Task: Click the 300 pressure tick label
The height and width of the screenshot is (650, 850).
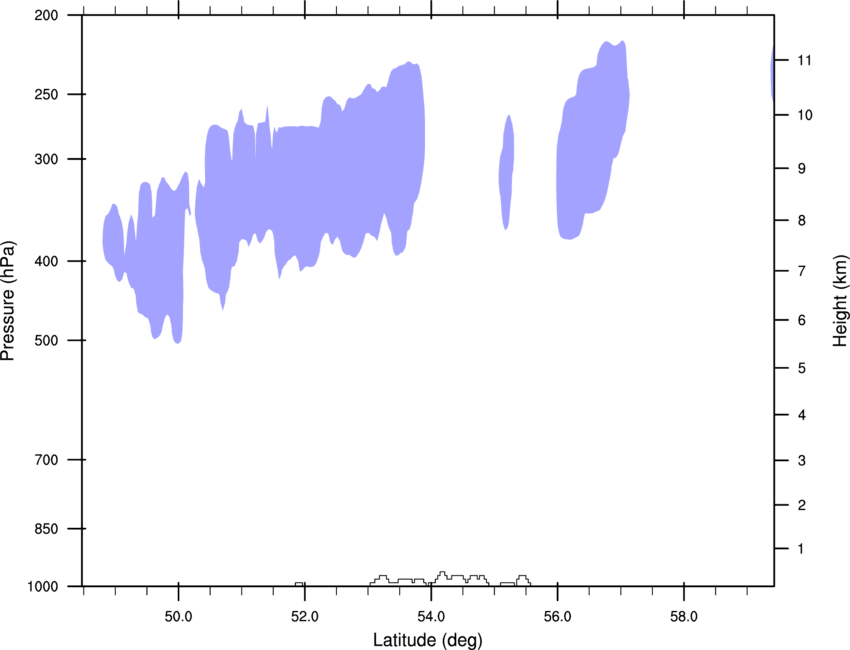Action: (46, 159)
